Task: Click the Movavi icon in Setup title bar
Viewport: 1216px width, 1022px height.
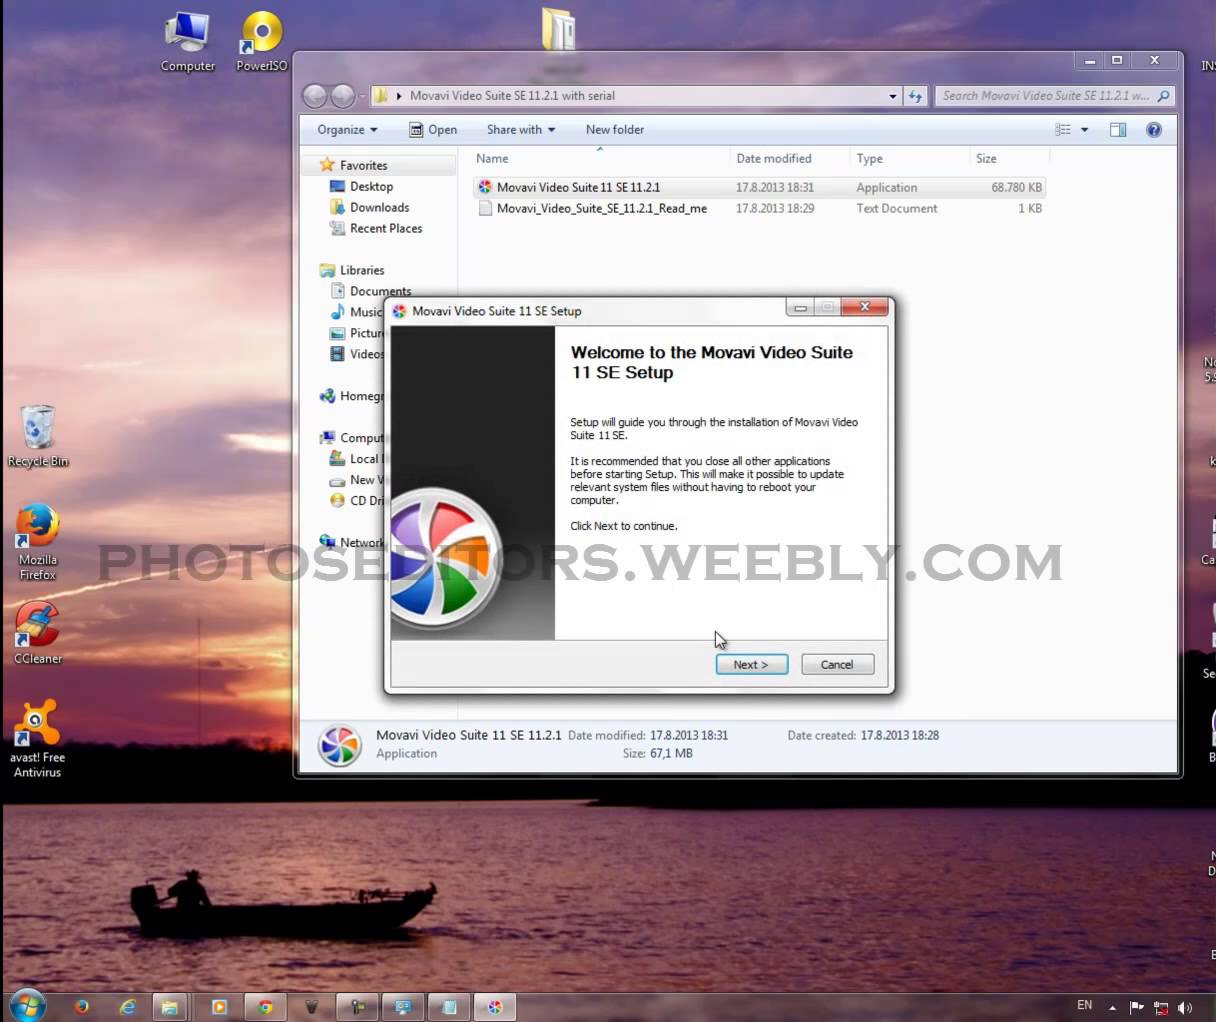Action: (x=400, y=311)
